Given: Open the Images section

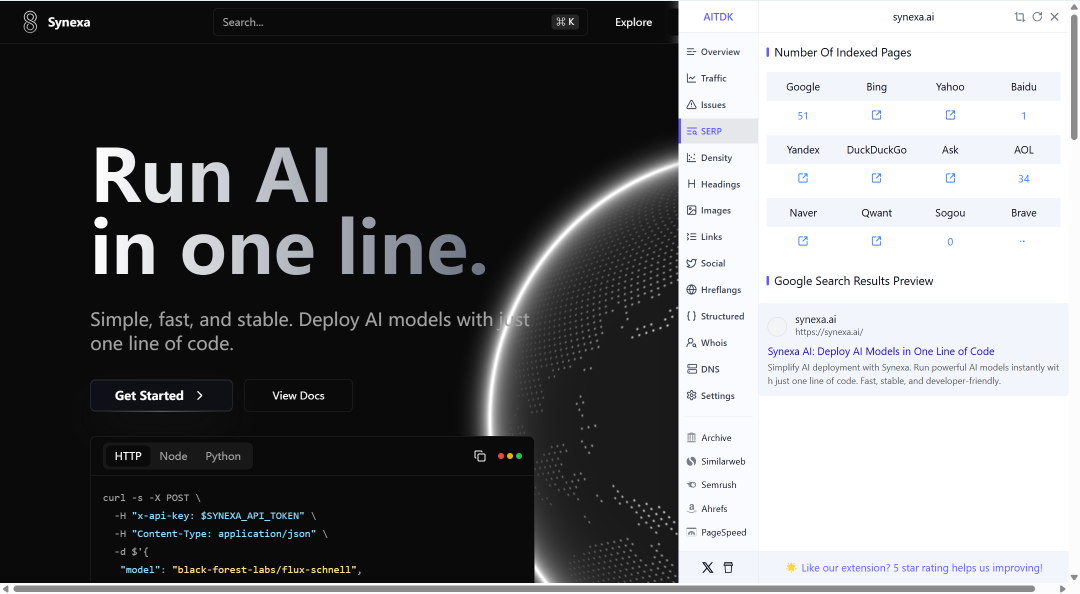Looking at the screenshot, I should pos(718,211).
